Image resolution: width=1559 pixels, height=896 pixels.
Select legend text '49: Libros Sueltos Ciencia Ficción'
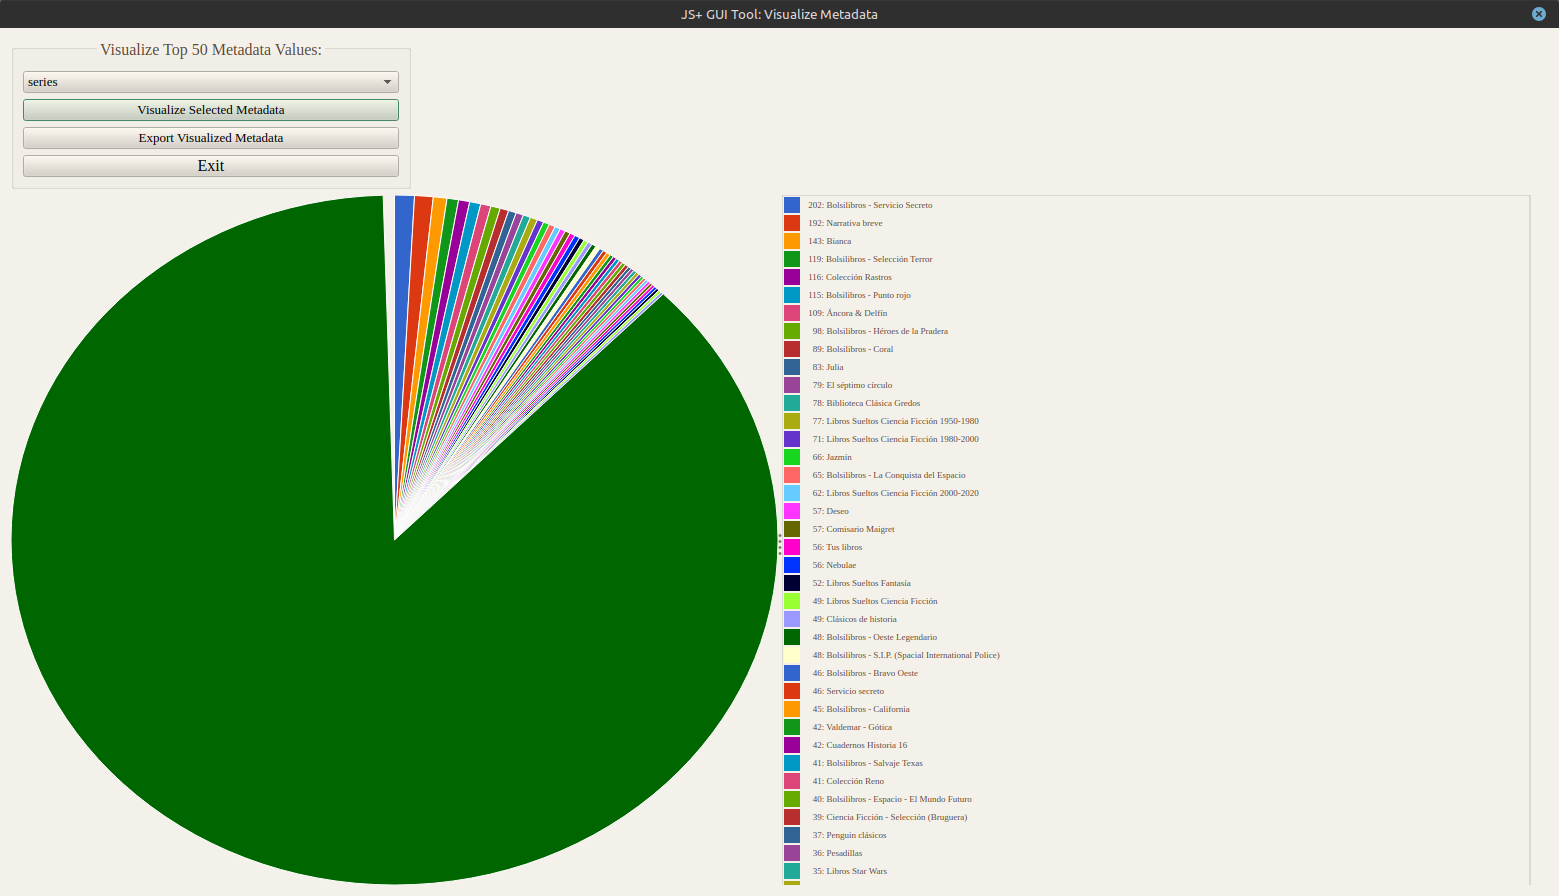pyautogui.click(x=875, y=601)
